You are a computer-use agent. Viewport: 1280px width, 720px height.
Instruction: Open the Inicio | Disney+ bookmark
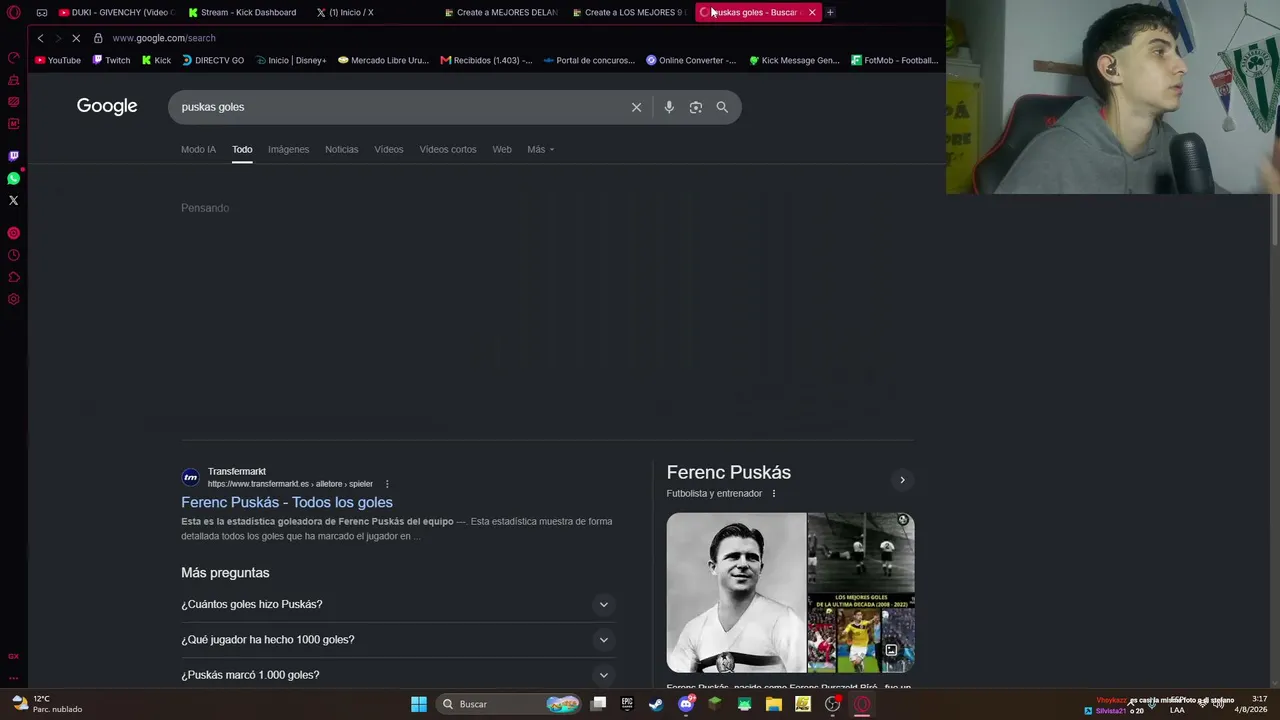(291, 60)
